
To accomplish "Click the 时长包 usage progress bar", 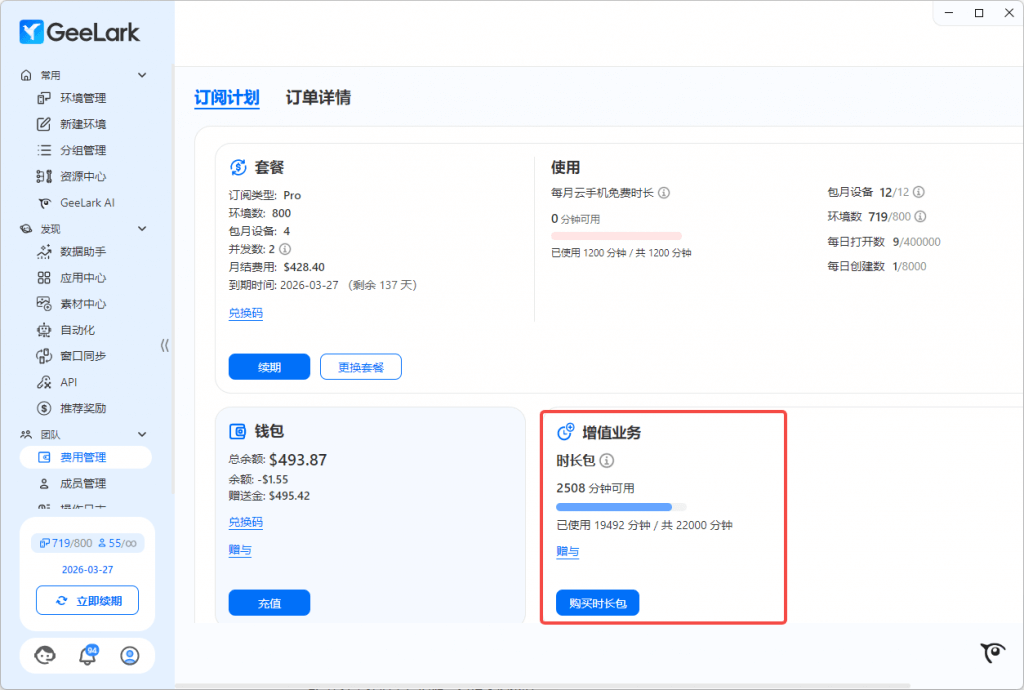I will pyautogui.click(x=621, y=507).
